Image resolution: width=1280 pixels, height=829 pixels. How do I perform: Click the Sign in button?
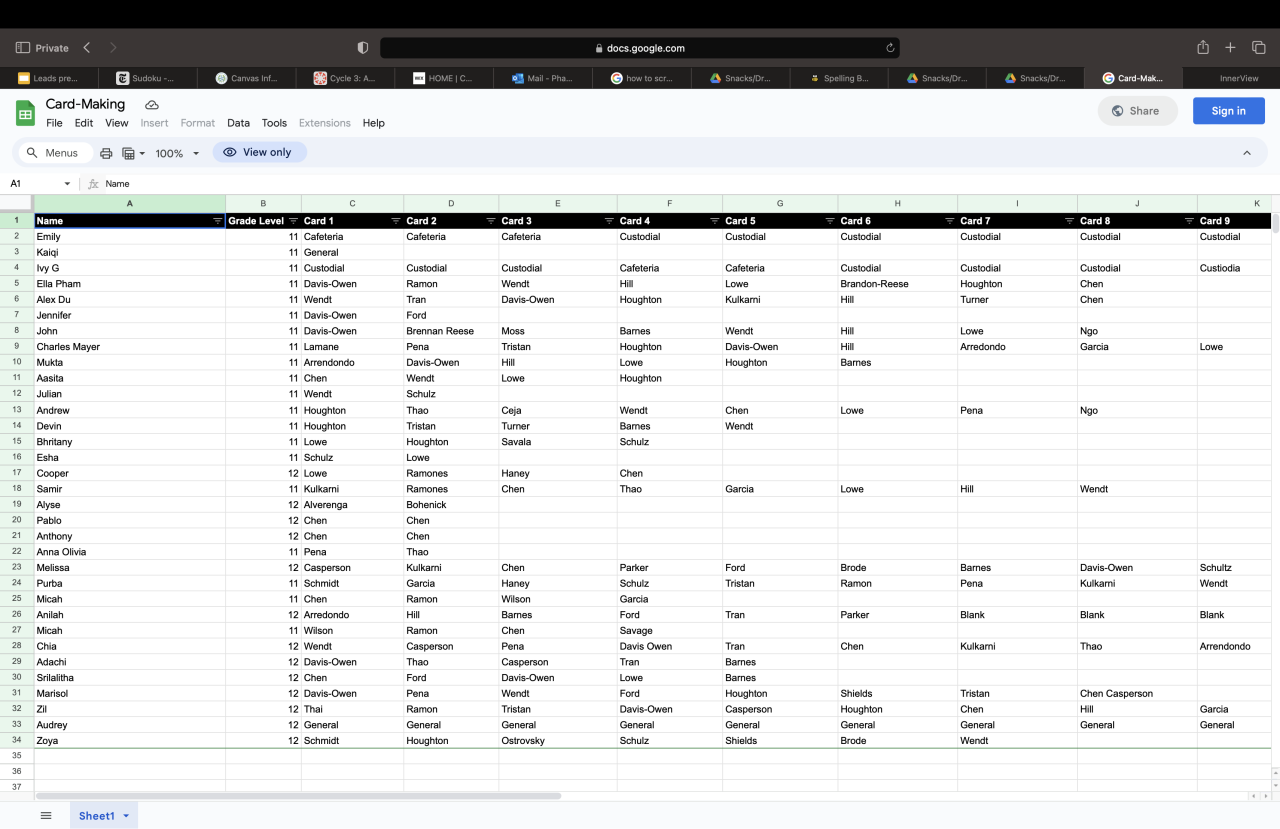(x=1229, y=111)
